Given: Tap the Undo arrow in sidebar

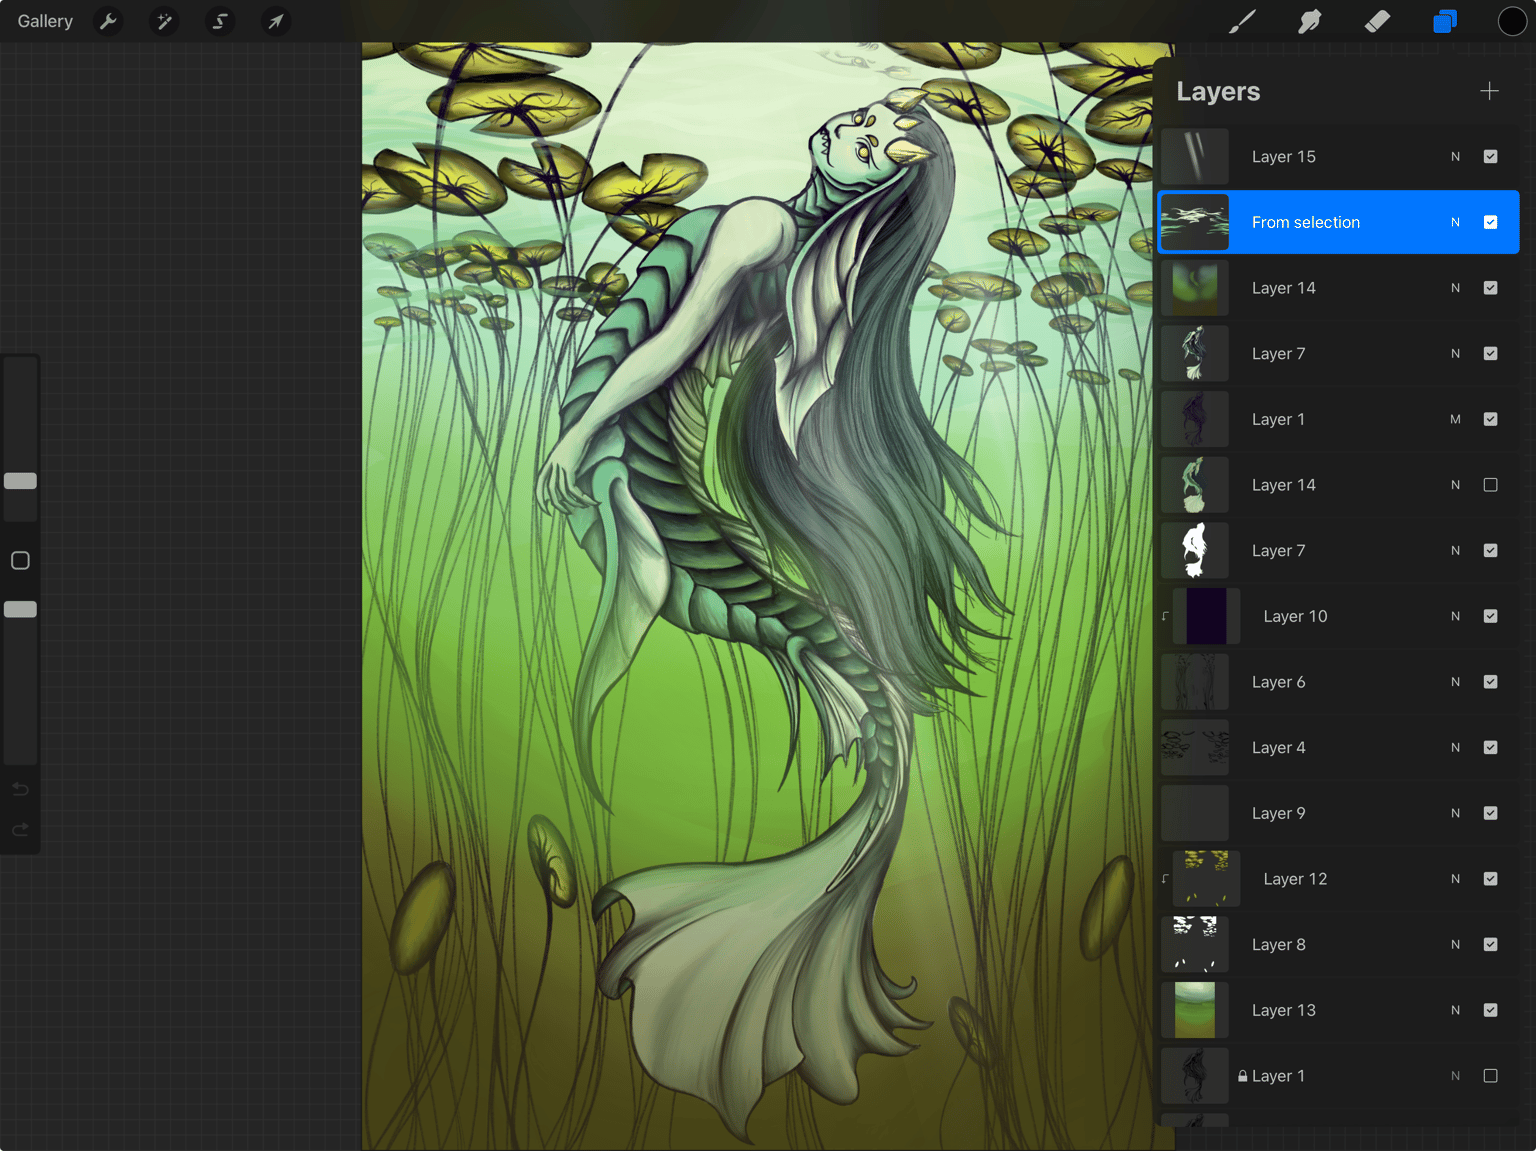Looking at the screenshot, I should (20, 789).
